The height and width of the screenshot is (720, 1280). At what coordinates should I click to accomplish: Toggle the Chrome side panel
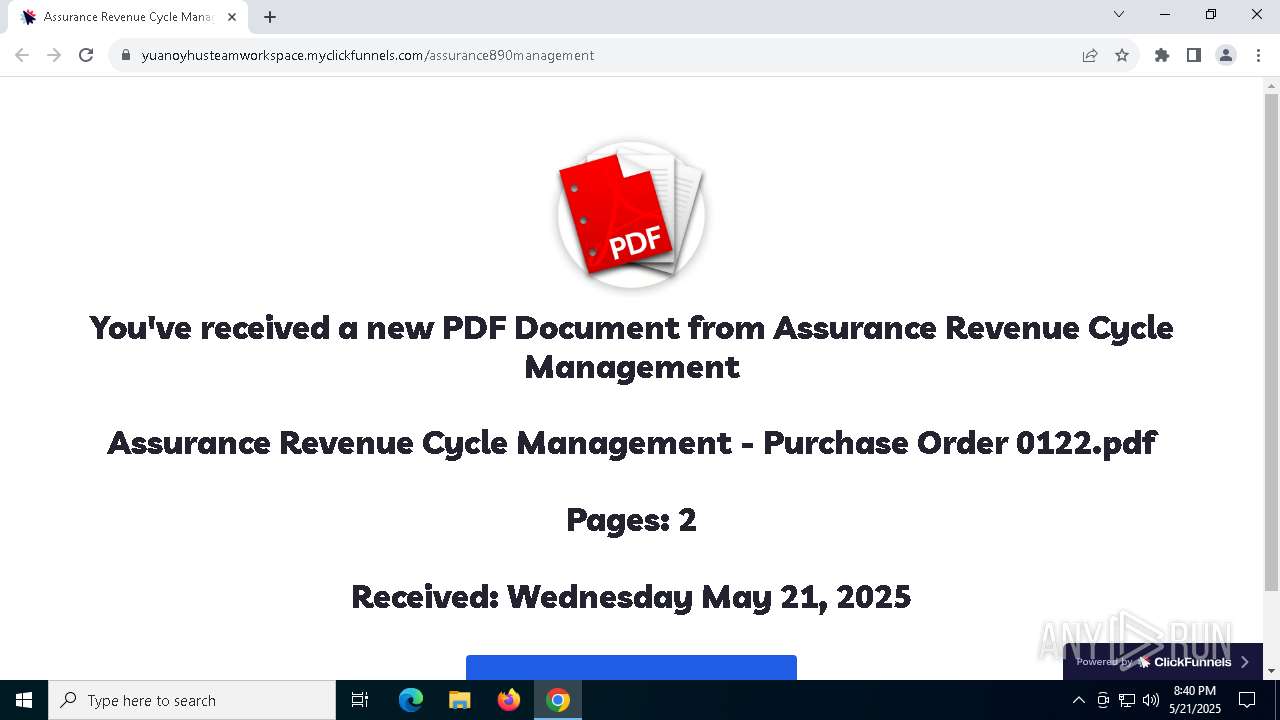(x=1194, y=55)
